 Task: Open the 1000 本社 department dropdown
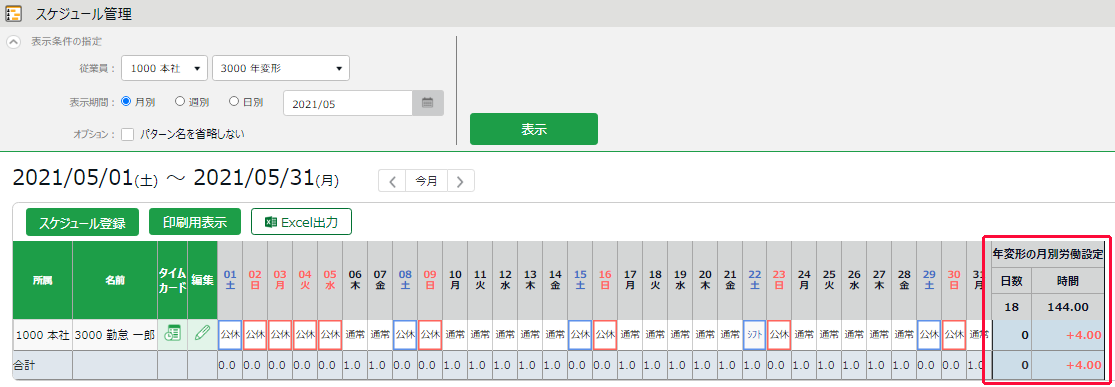[164, 68]
